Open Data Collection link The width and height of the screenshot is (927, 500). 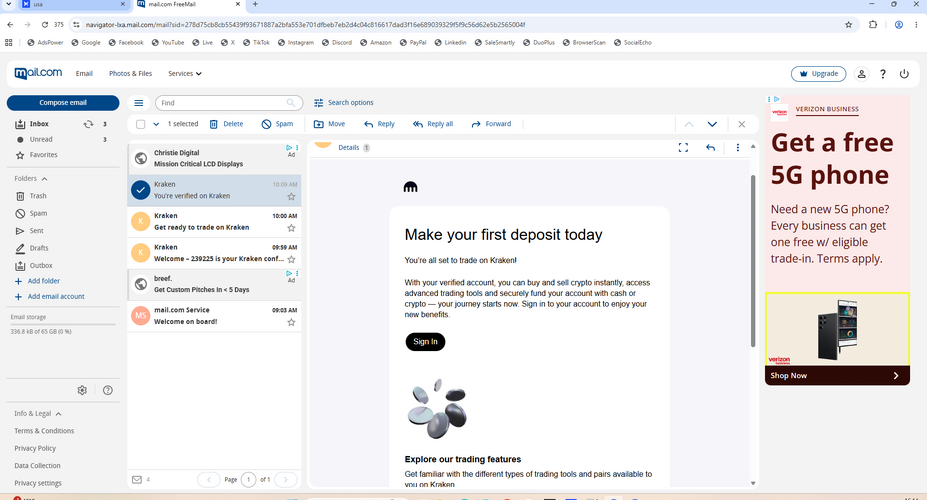coord(37,466)
